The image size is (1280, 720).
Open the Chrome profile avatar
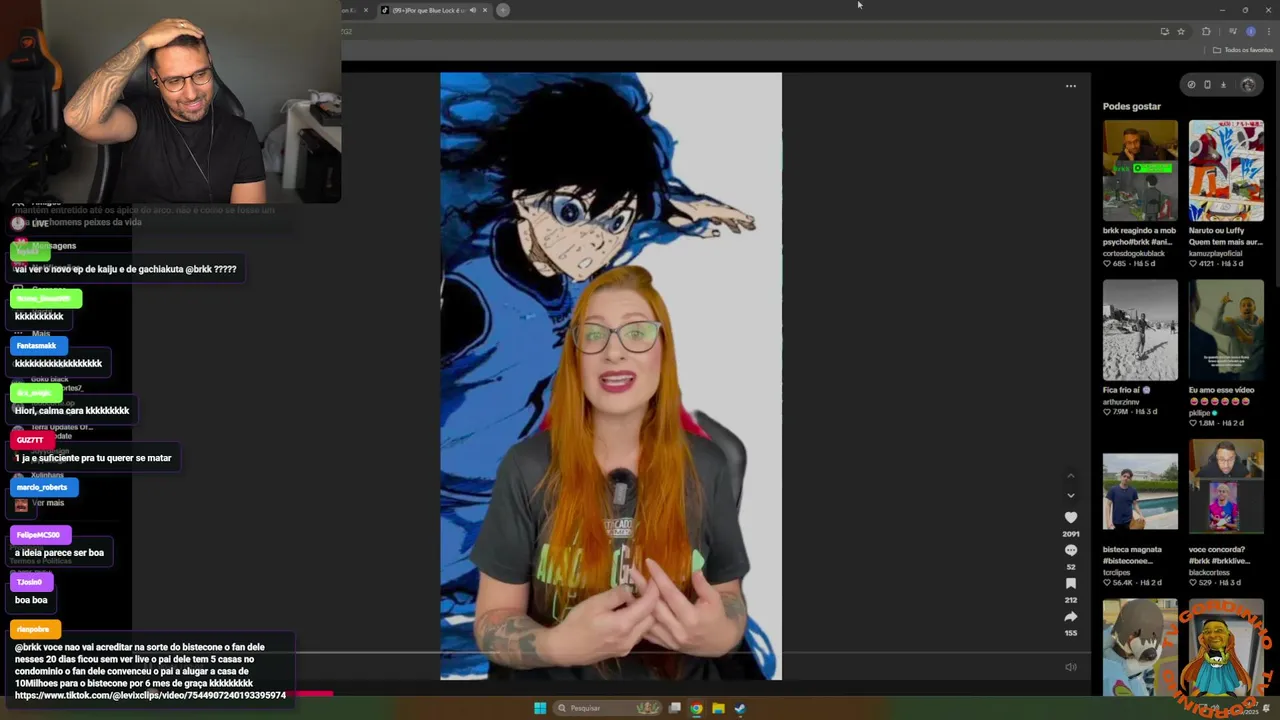pos(1250,31)
